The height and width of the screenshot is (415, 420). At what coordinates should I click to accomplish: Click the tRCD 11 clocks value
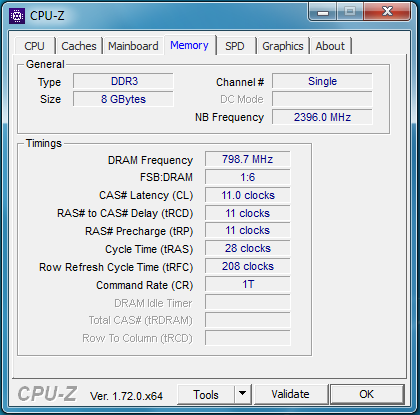coord(248,213)
